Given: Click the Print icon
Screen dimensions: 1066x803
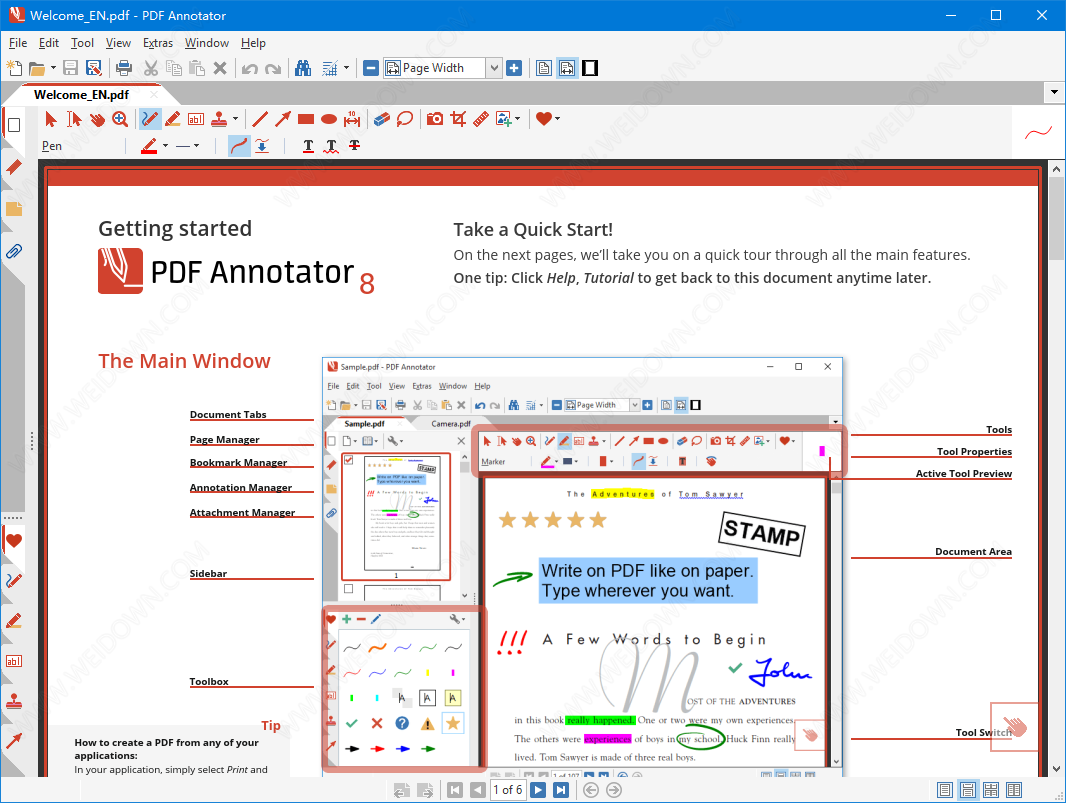Looking at the screenshot, I should pos(124,68).
